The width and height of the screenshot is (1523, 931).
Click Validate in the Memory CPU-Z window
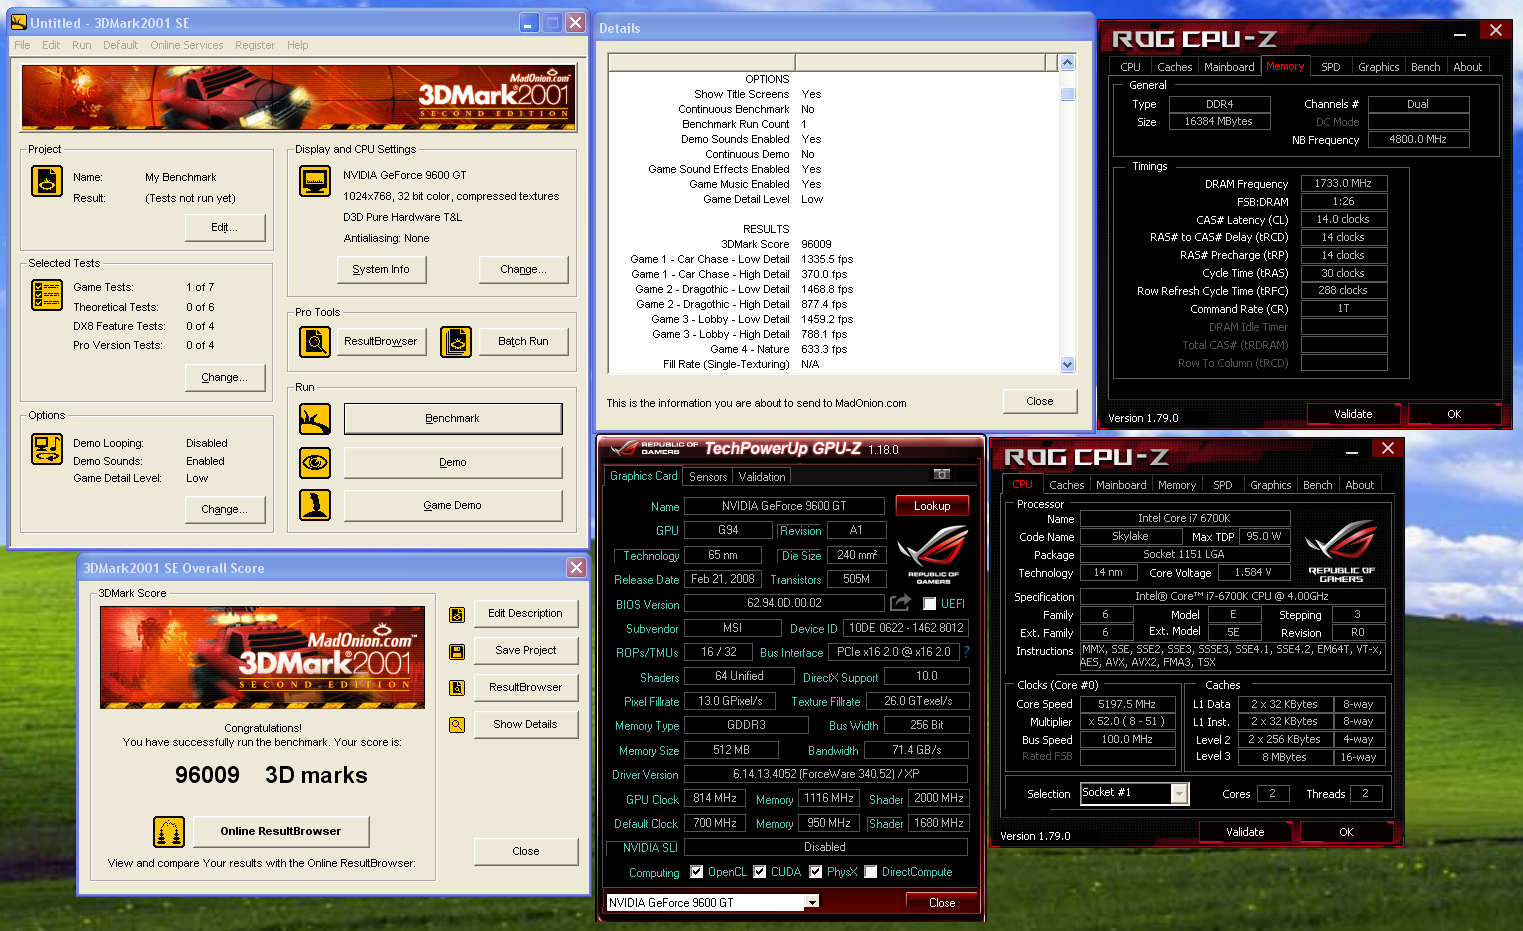pos(1353,414)
